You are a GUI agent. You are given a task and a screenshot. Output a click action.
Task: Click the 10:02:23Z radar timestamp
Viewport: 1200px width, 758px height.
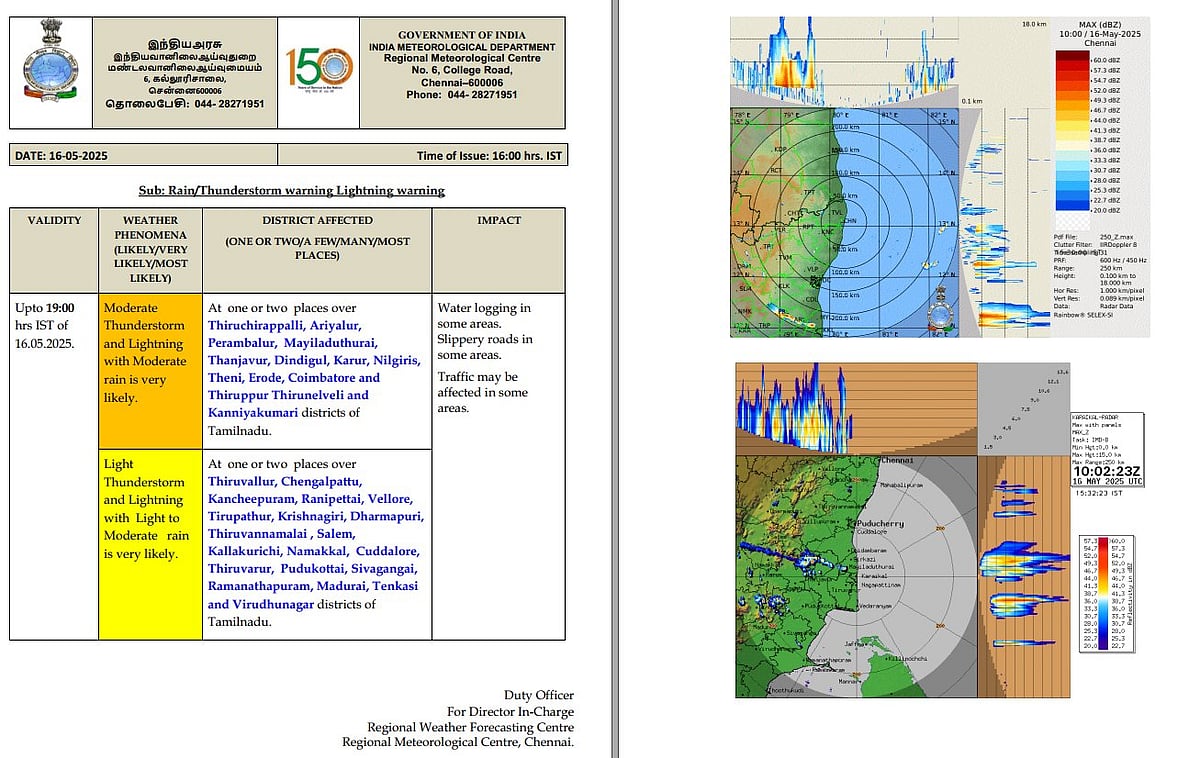(1106, 468)
